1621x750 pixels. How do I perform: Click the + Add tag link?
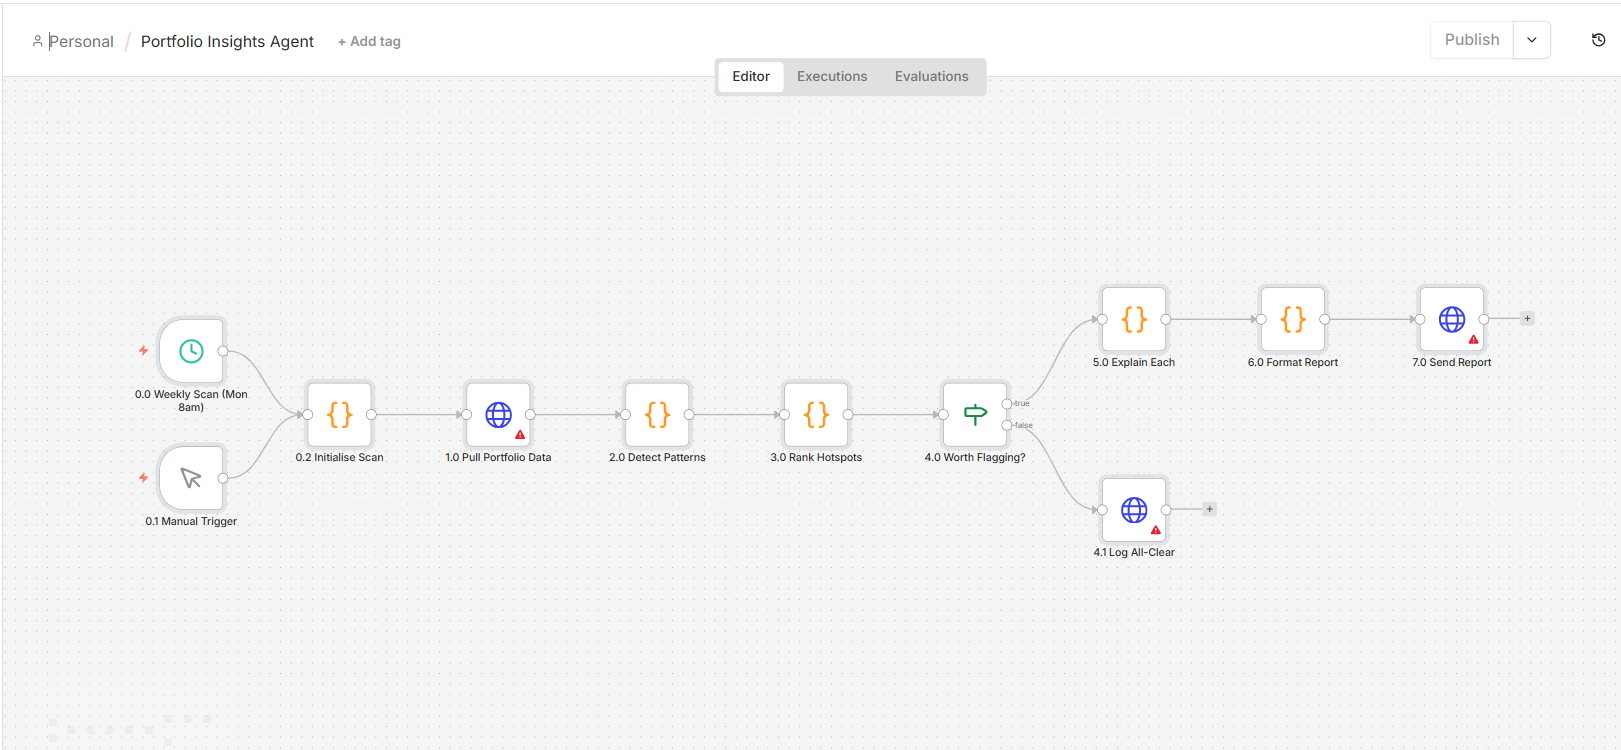coord(369,41)
